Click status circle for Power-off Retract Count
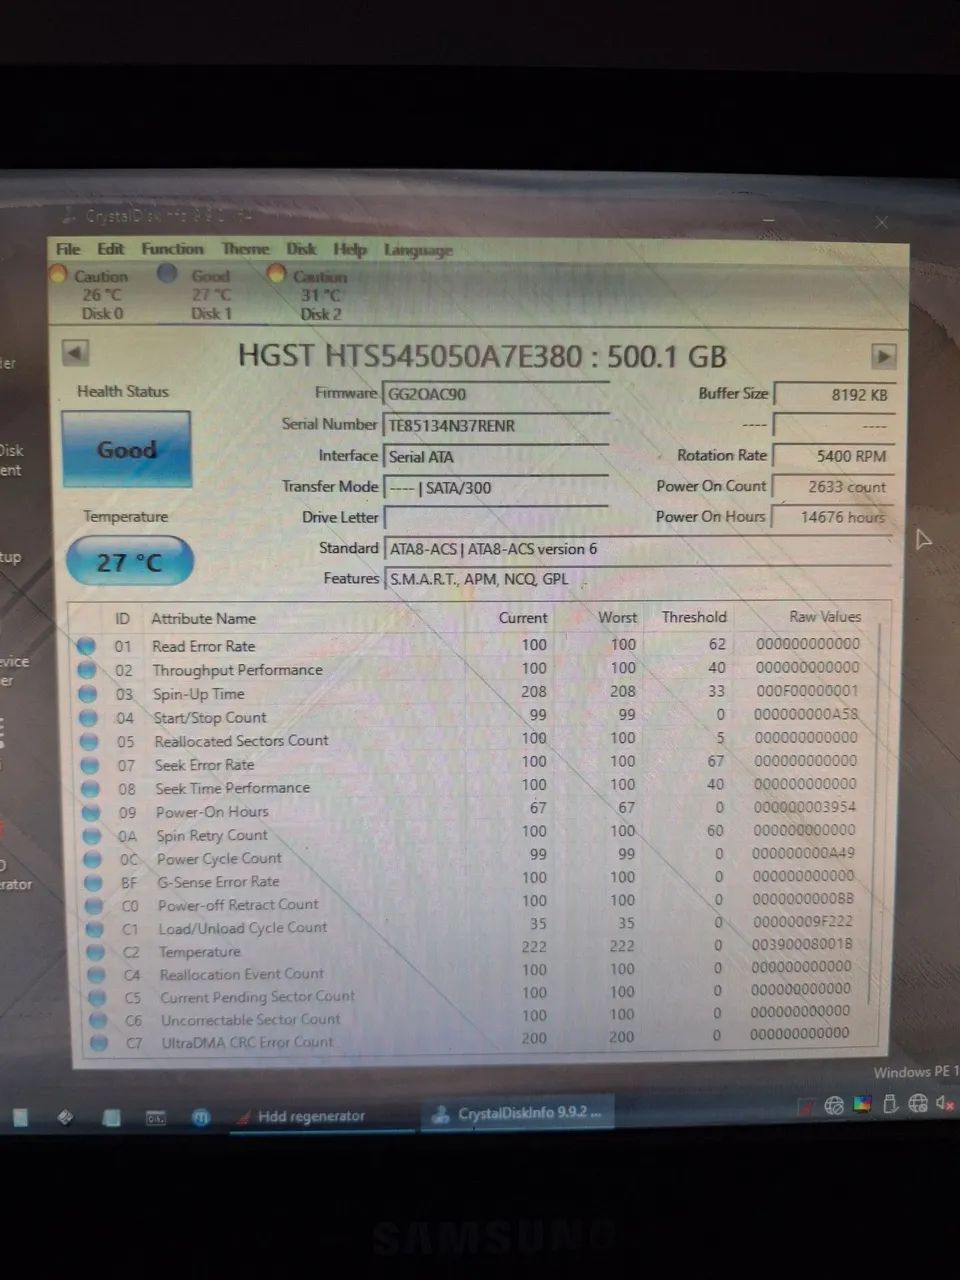Viewport: 960px width, 1280px height. click(x=95, y=906)
